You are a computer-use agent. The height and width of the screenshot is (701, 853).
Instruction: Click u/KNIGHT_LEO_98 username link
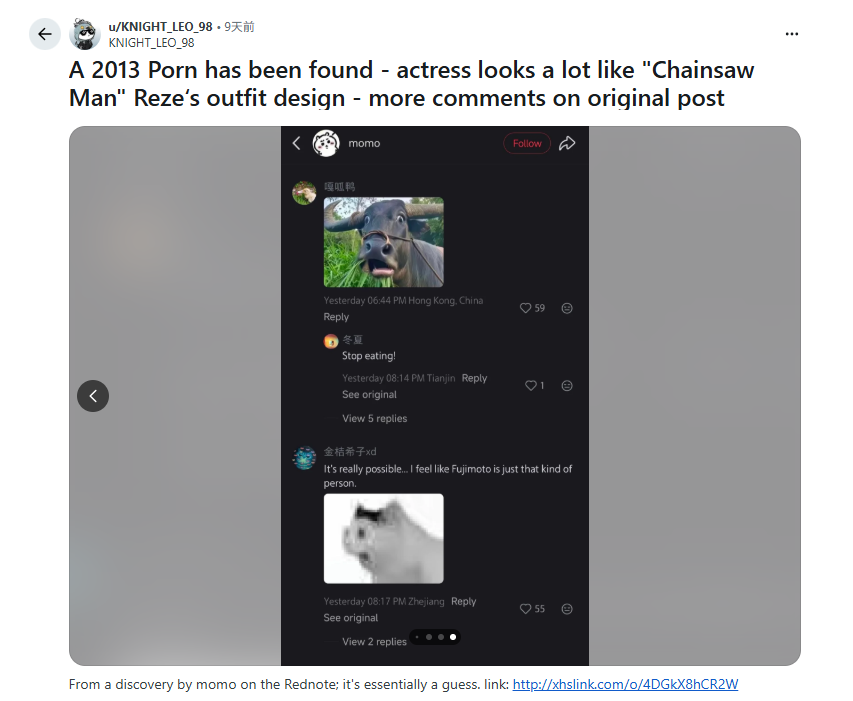[160, 27]
